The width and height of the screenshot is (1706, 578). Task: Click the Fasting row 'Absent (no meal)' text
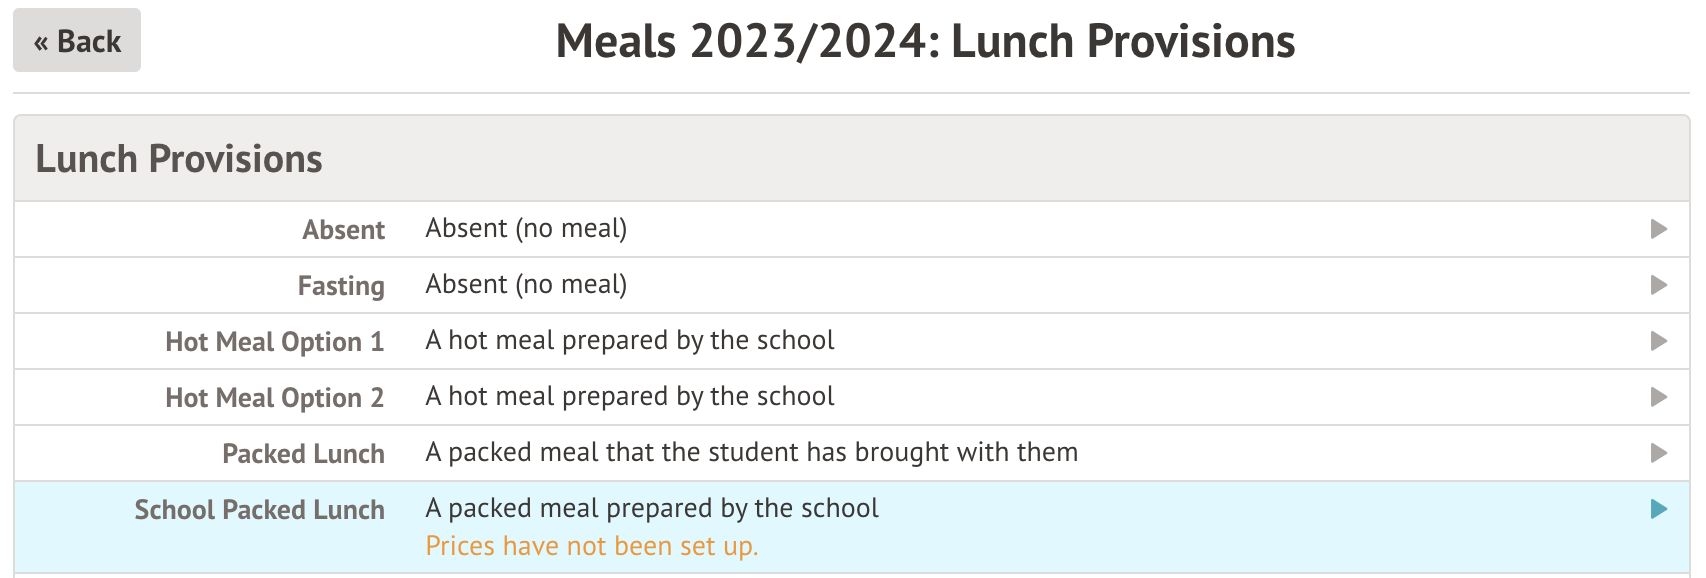tap(526, 284)
